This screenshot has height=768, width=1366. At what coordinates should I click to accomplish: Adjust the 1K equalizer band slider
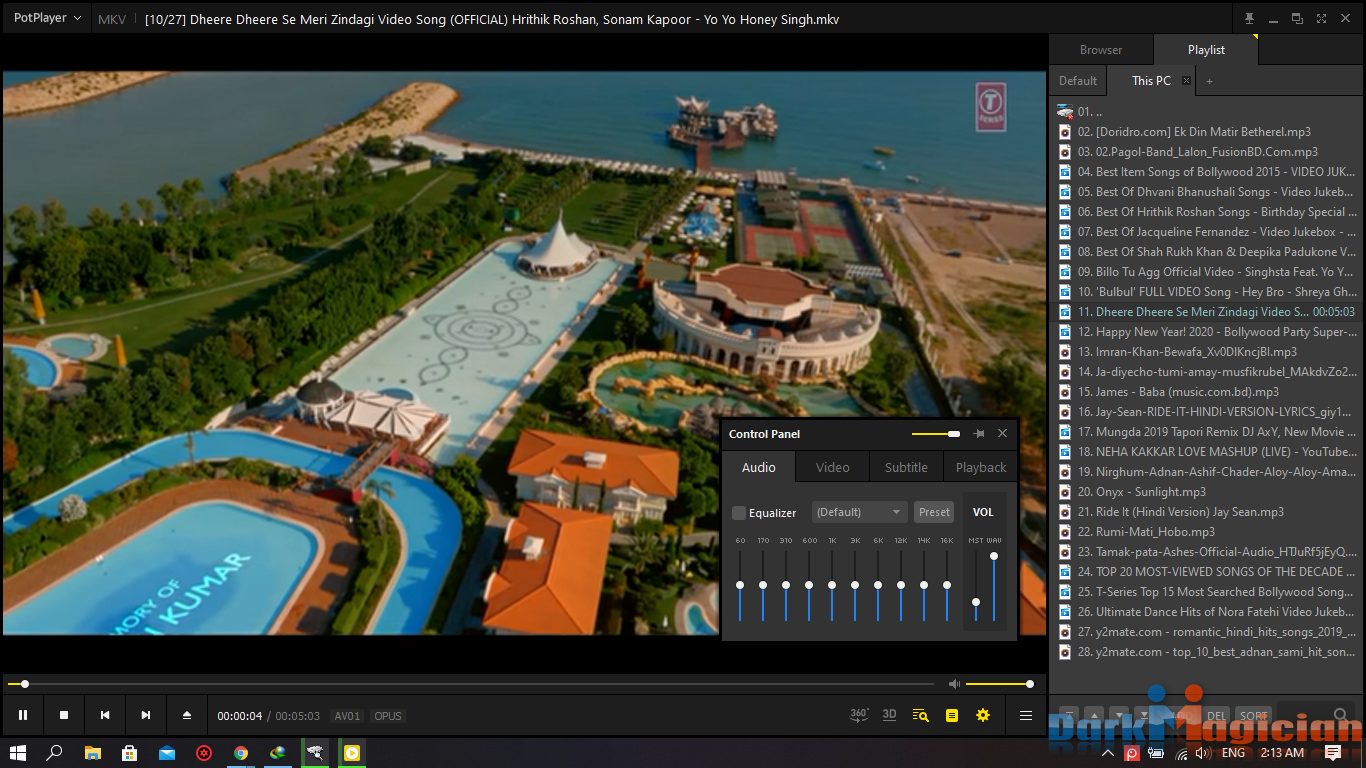point(832,585)
